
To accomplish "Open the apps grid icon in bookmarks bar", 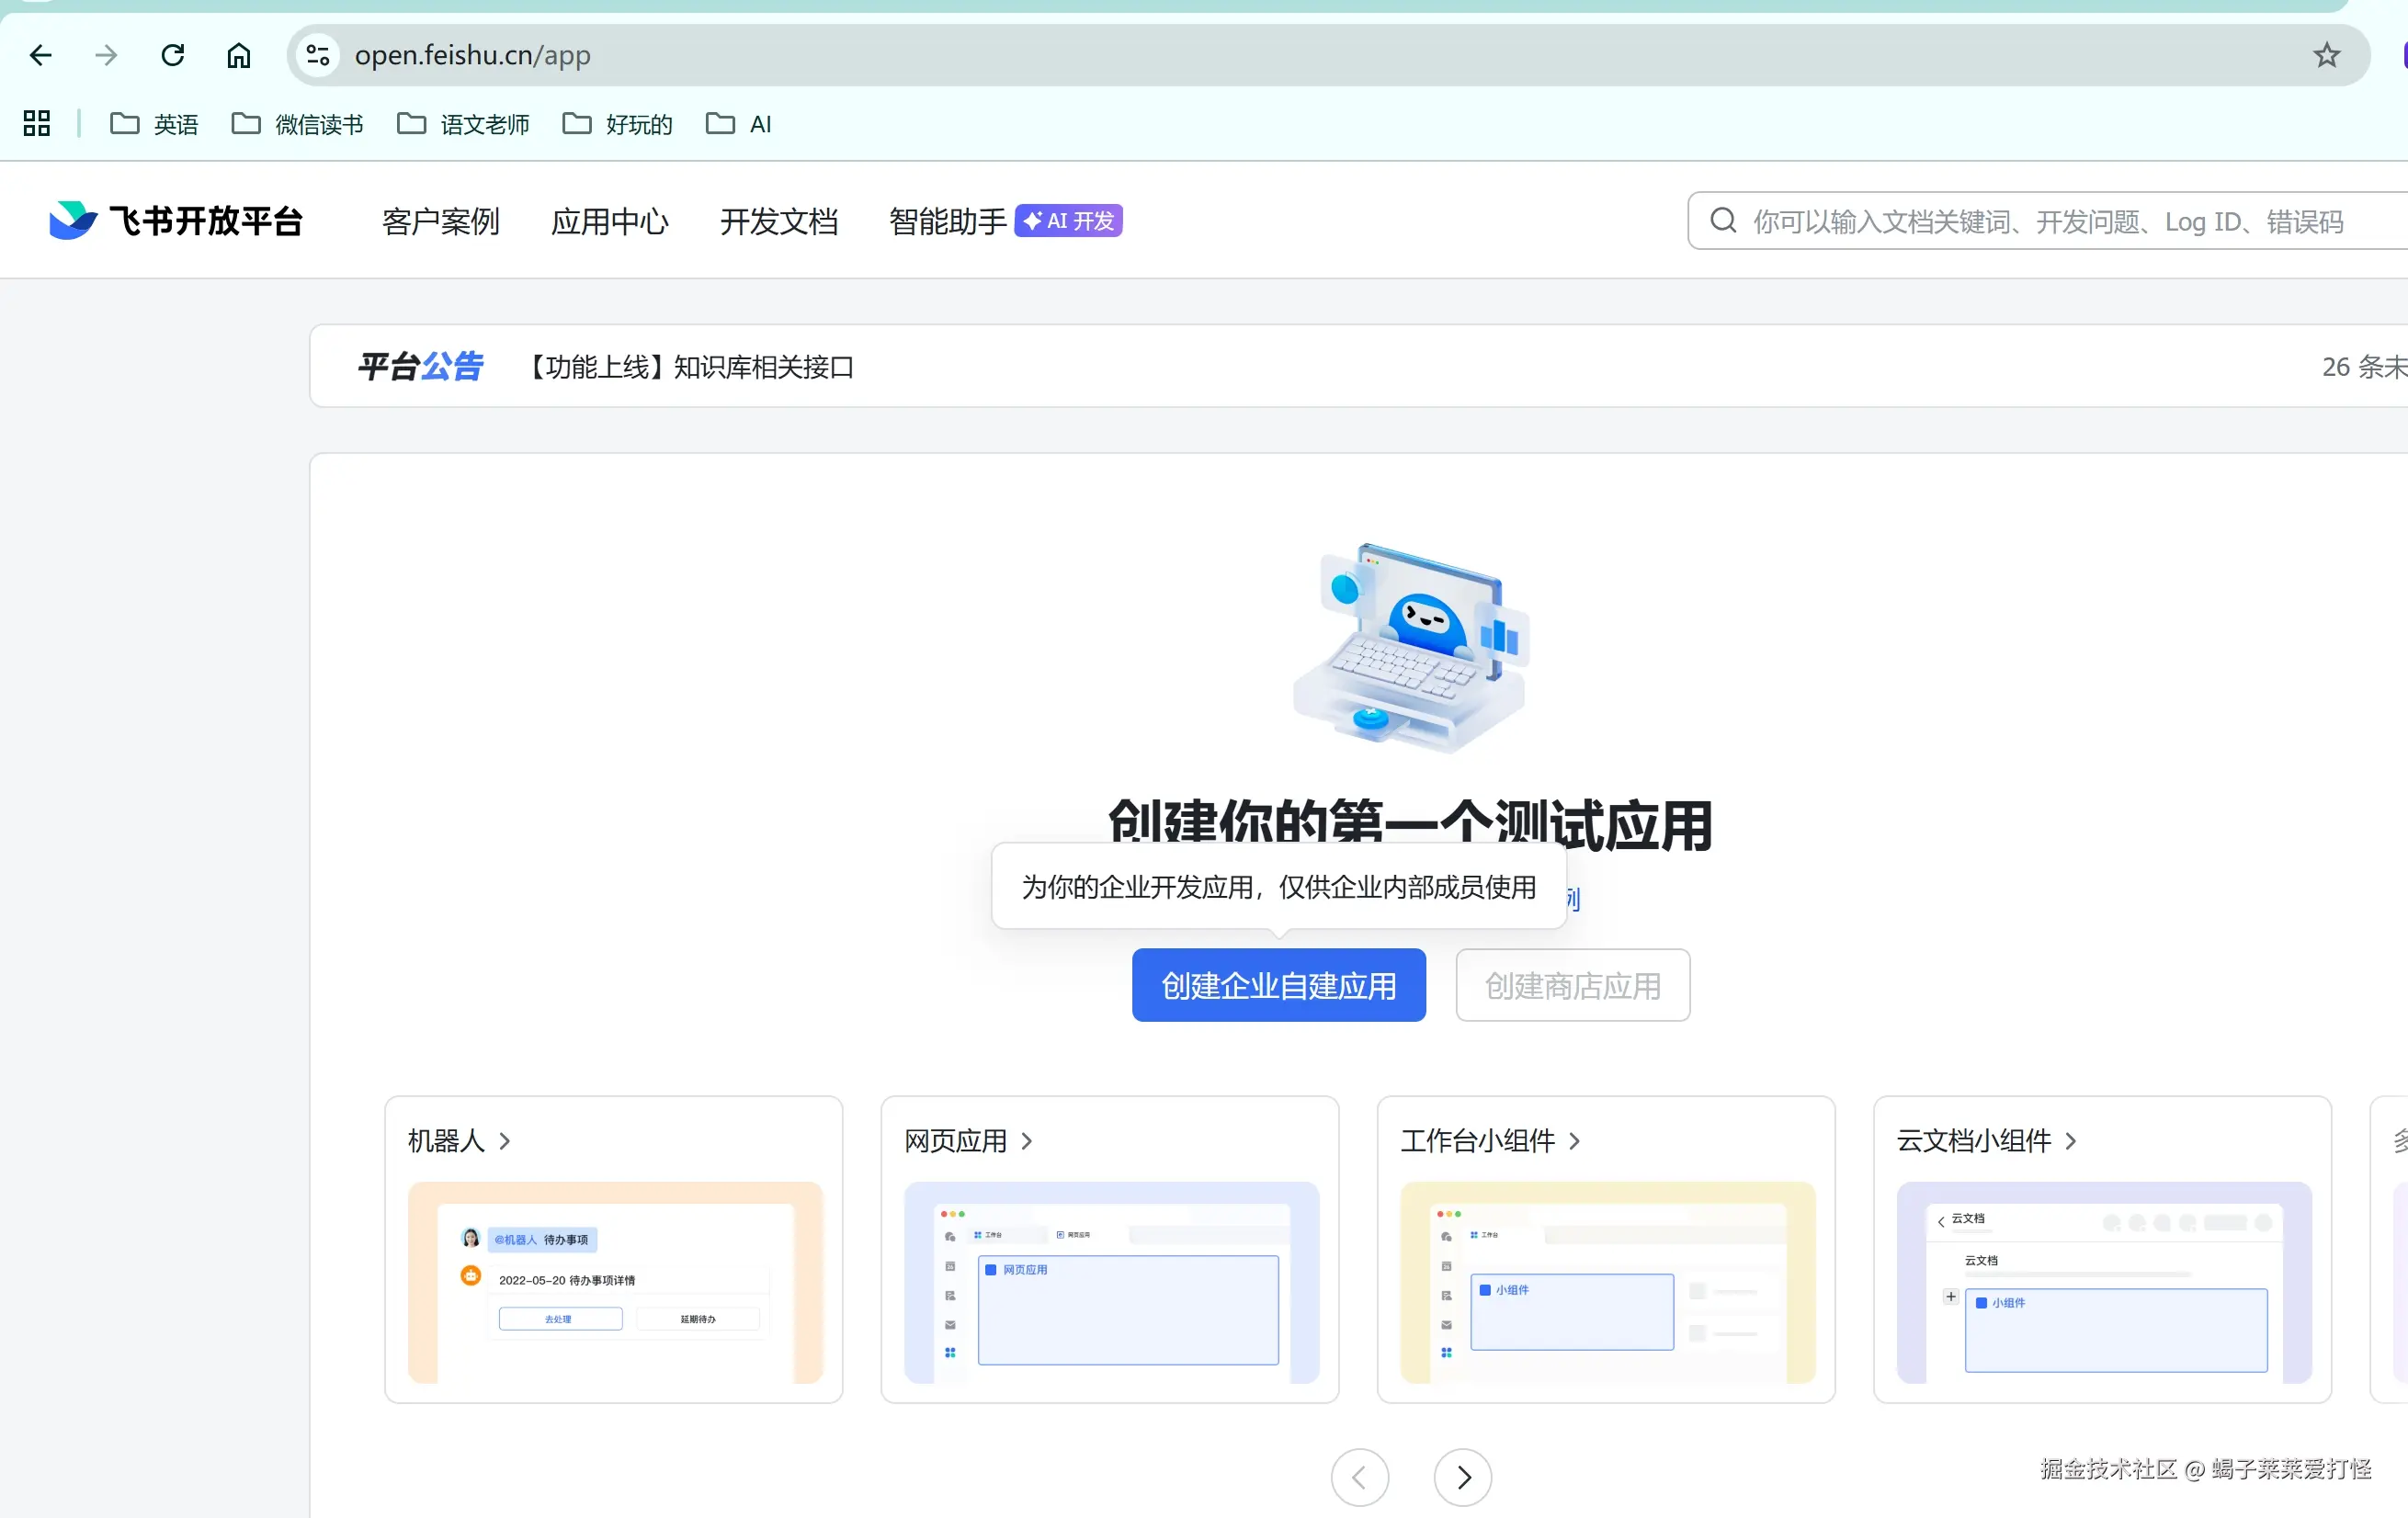I will [37, 123].
